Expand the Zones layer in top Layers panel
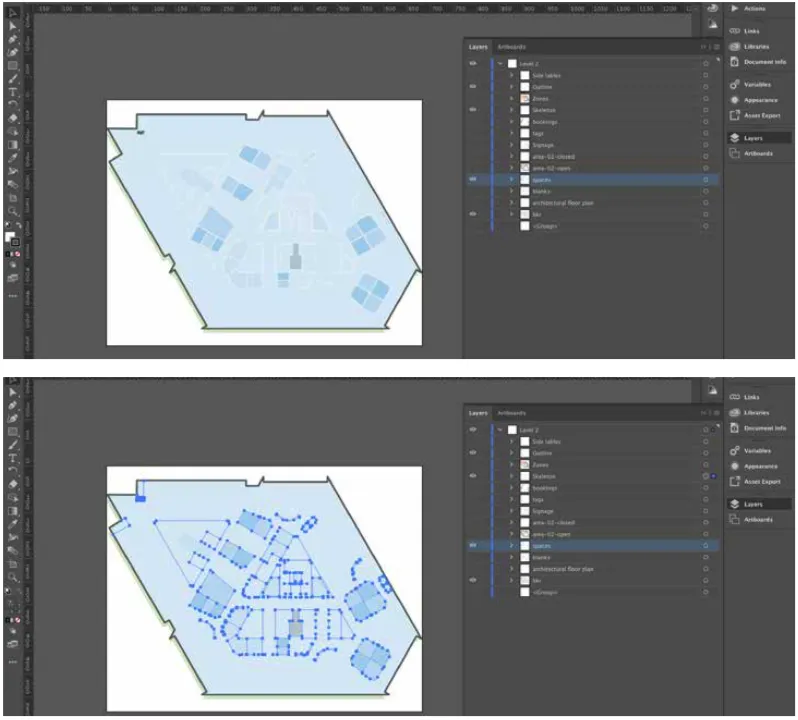This screenshot has height=720, width=798. pos(511,98)
